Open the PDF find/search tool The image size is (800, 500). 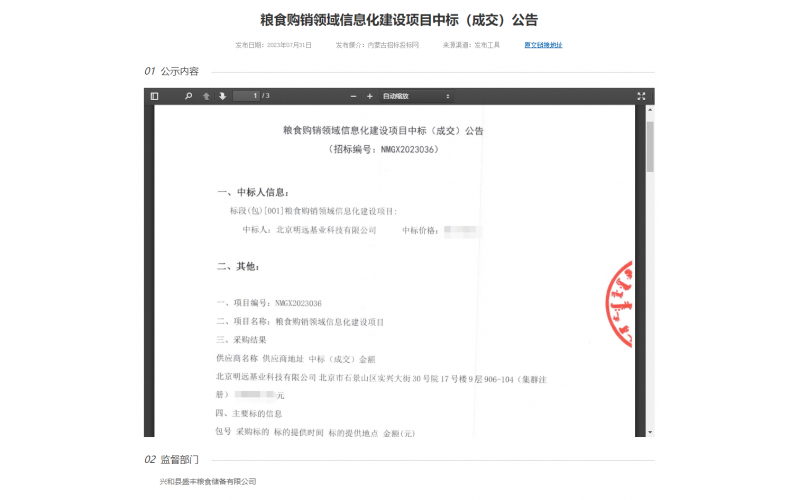pyautogui.click(x=188, y=96)
